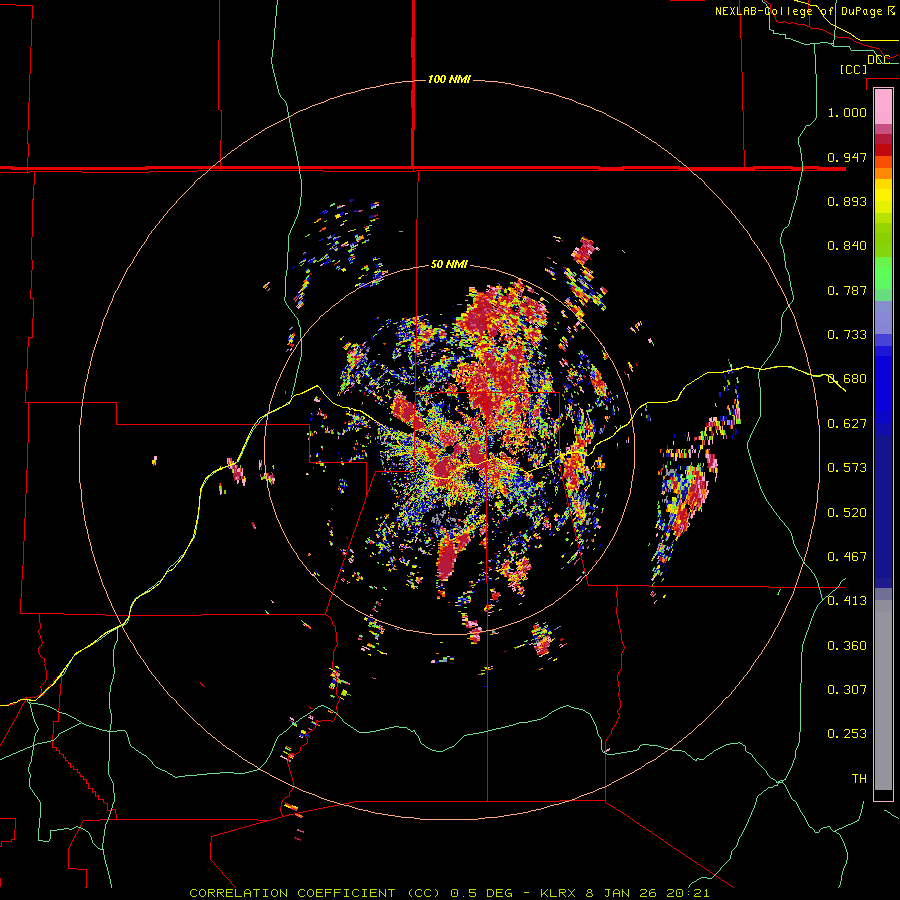Click the 0.413 scale value
Screen dimensions: 900x900
point(847,601)
